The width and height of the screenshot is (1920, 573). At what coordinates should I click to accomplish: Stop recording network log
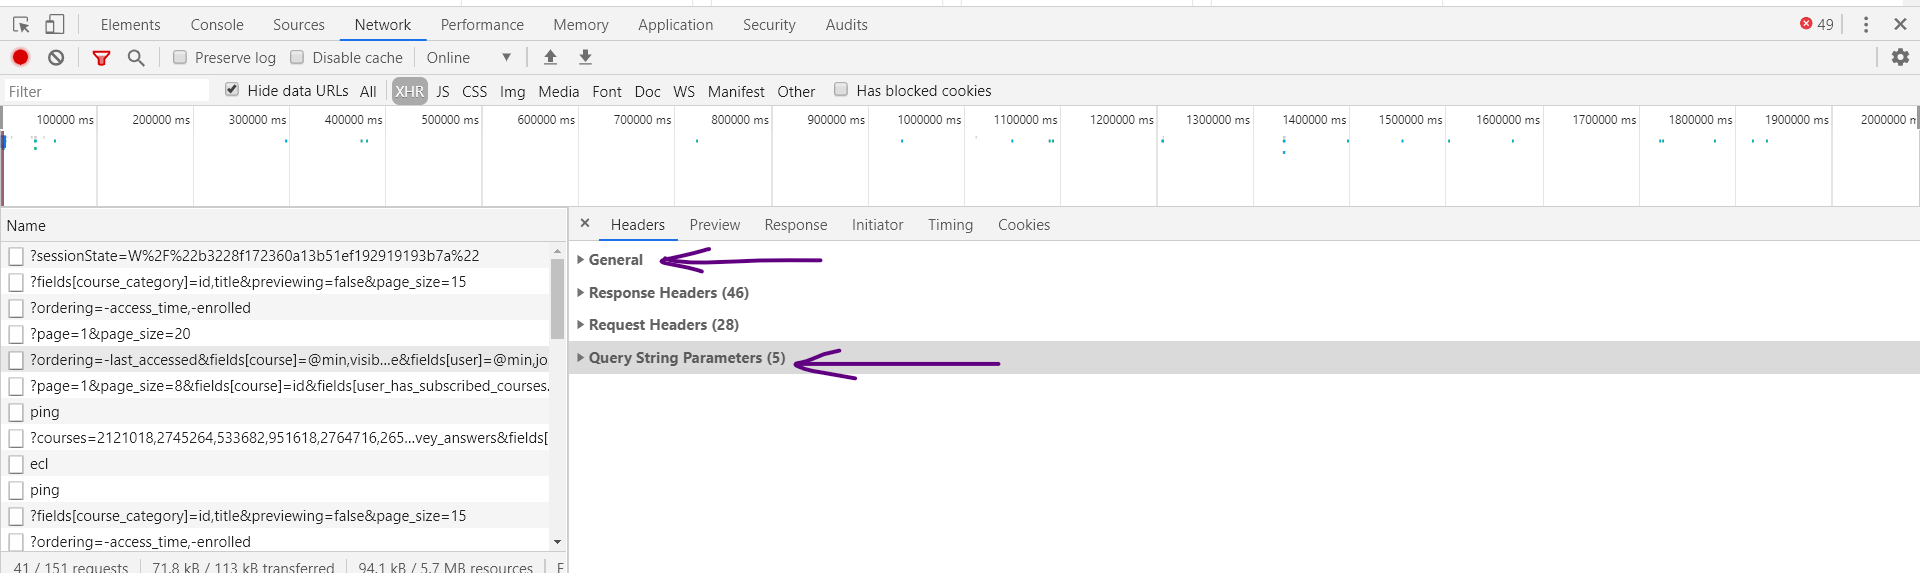click(20, 58)
